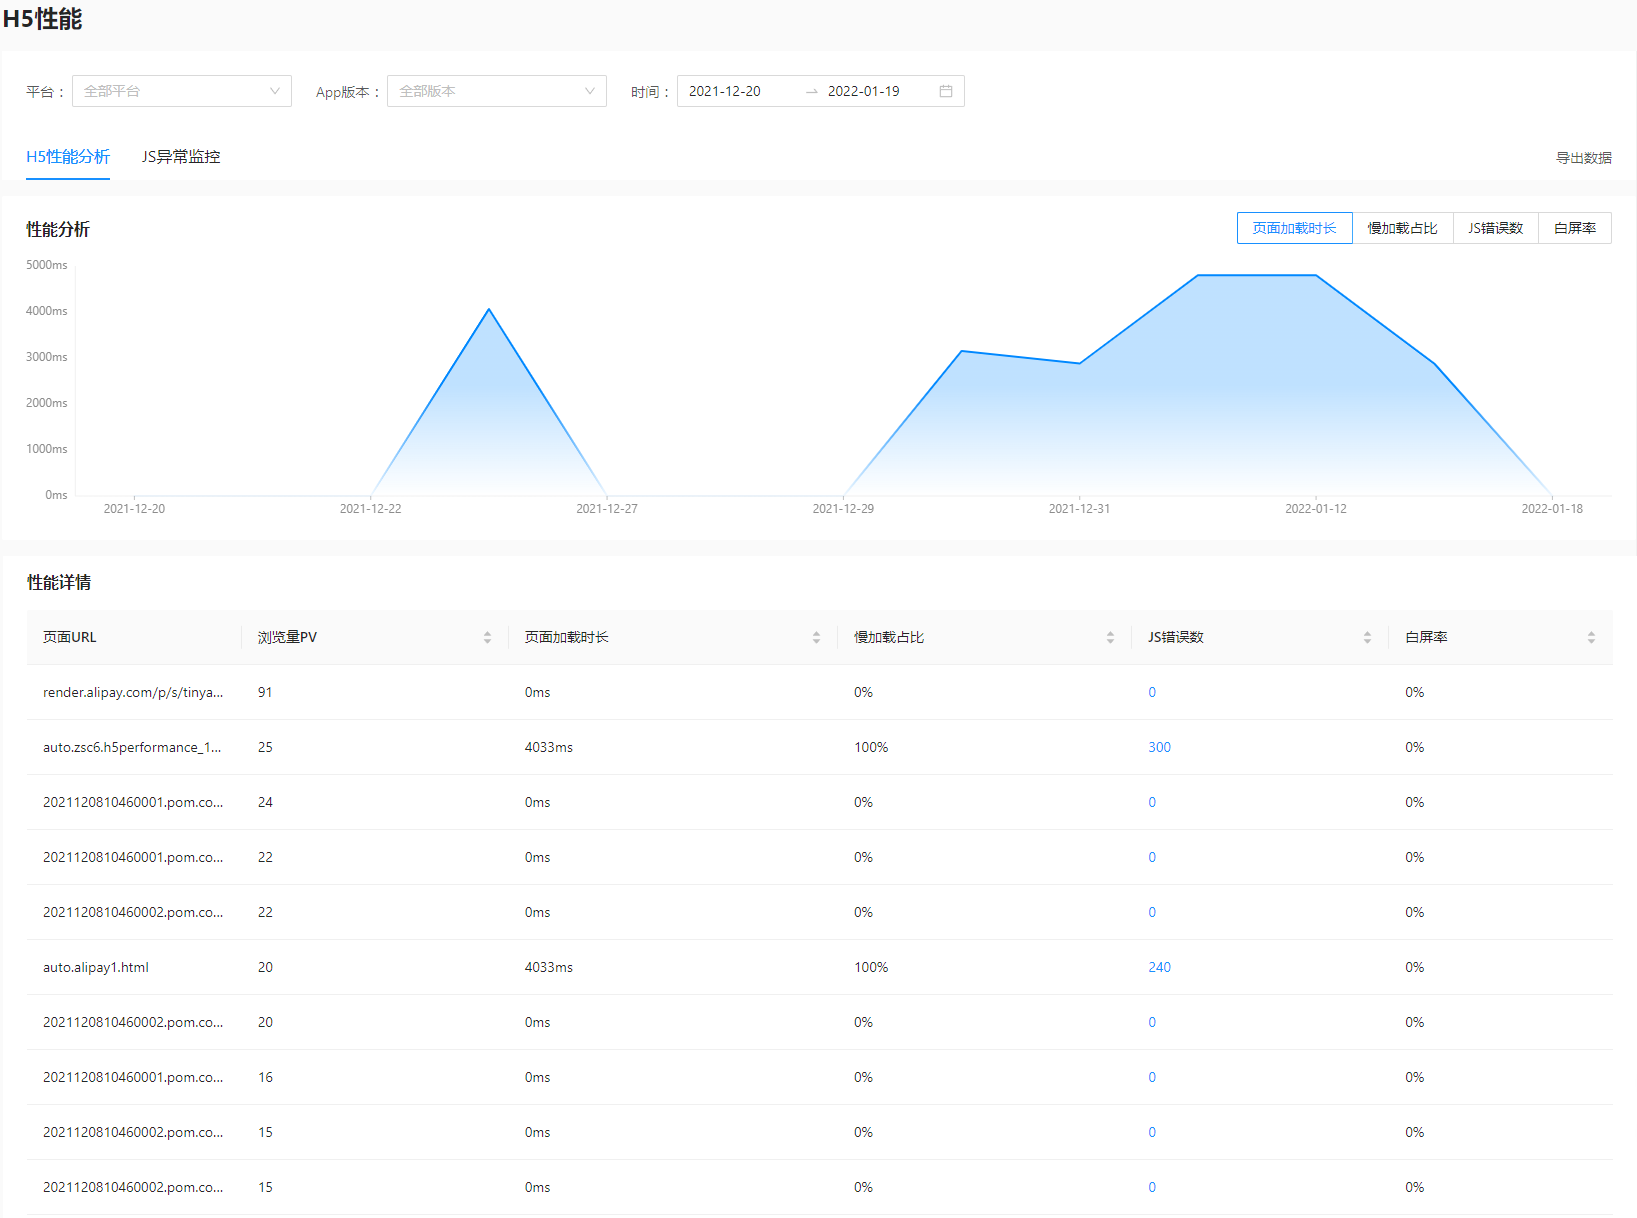Select JS错误数 chart metric
This screenshot has width=1637, height=1218.
coord(1495,228)
